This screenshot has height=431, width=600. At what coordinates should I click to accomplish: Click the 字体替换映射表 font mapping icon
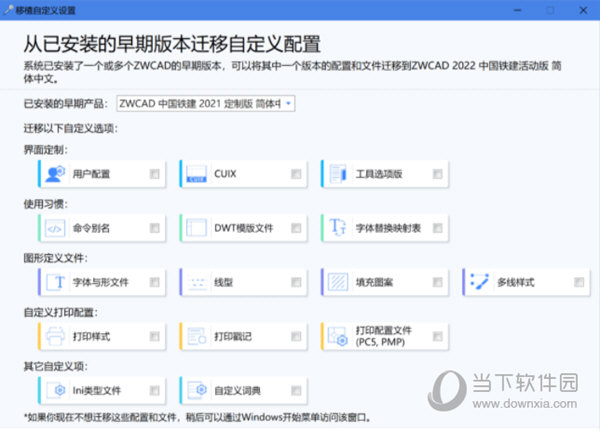[x=338, y=227]
